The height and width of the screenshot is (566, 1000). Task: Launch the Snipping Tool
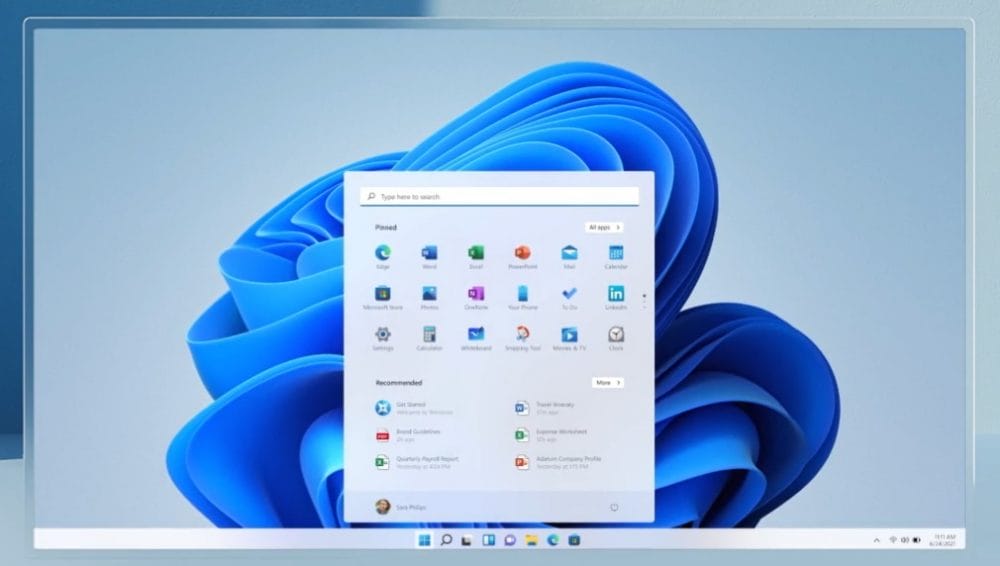pos(522,338)
